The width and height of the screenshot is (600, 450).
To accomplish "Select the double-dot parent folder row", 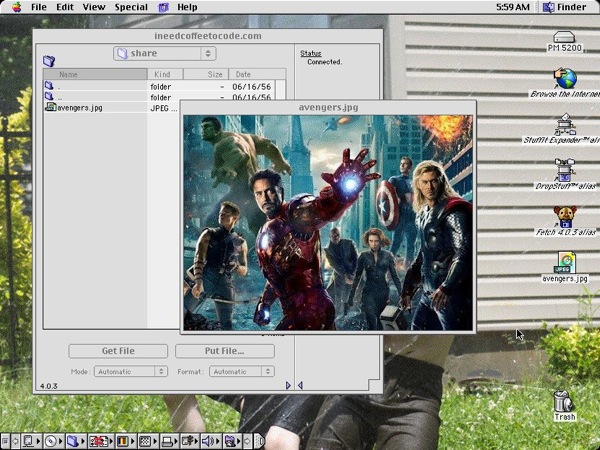I will pyautogui.click(x=159, y=97).
